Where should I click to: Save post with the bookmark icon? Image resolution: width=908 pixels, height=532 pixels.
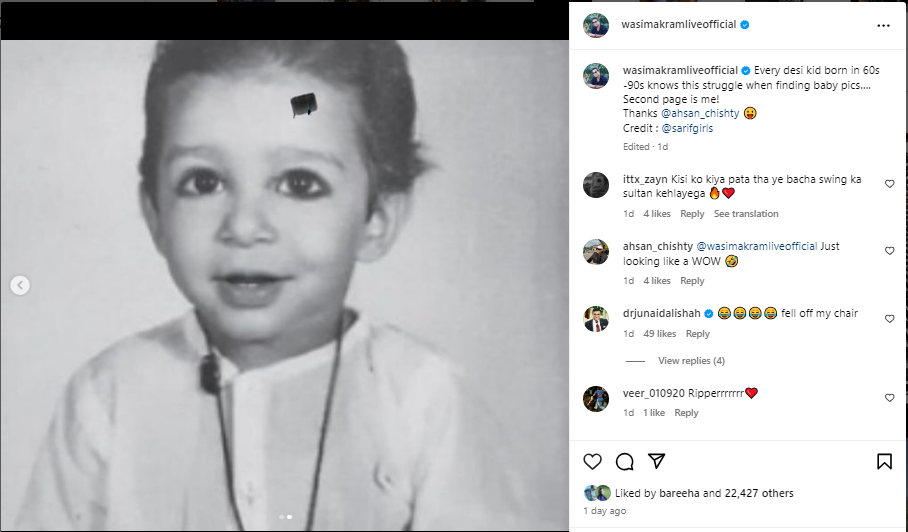[884, 461]
